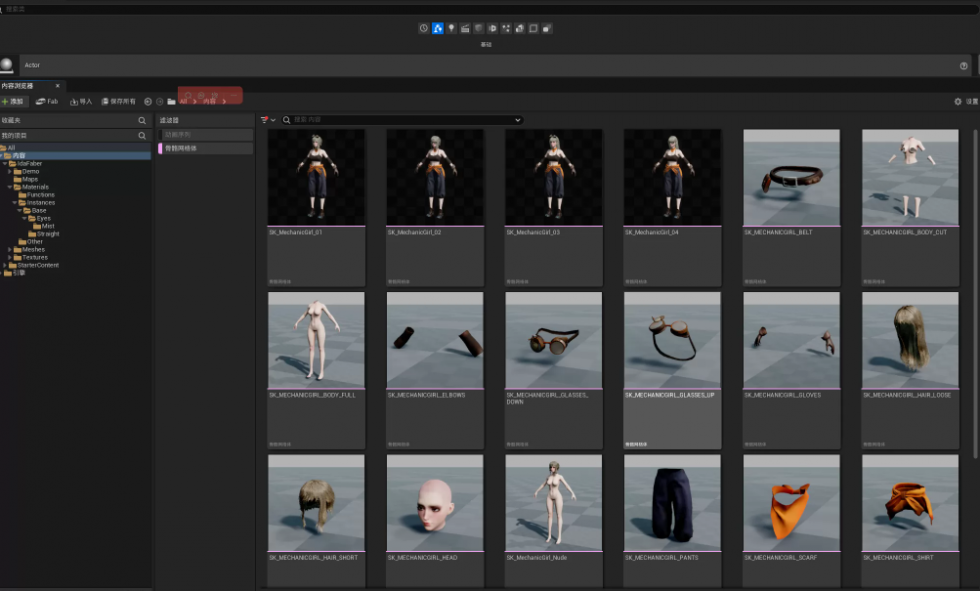Viewport: 980px width, 591px height.
Task: Select the SK_MECHANICGIRL_BELT thumbnail
Action: click(x=791, y=179)
